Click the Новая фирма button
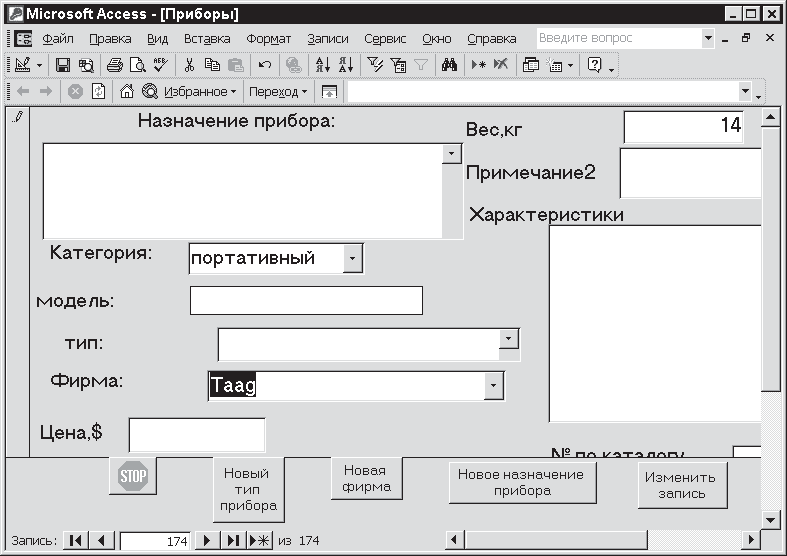 pos(365,479)
